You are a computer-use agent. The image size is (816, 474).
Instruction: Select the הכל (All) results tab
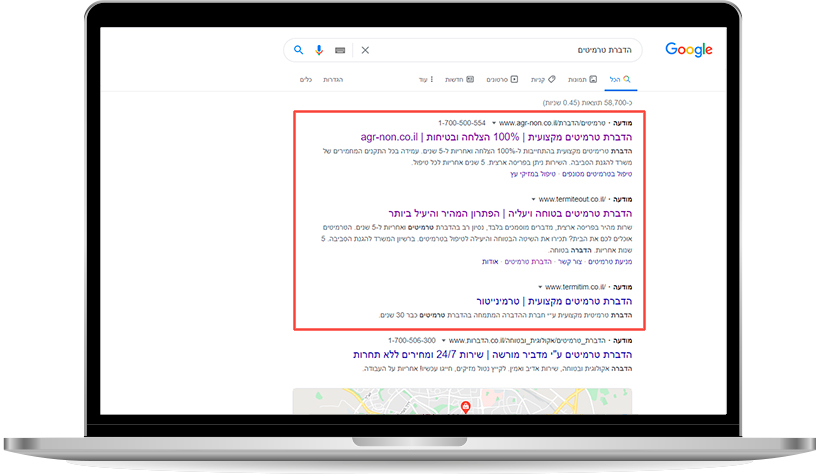[x=620, y=80]
